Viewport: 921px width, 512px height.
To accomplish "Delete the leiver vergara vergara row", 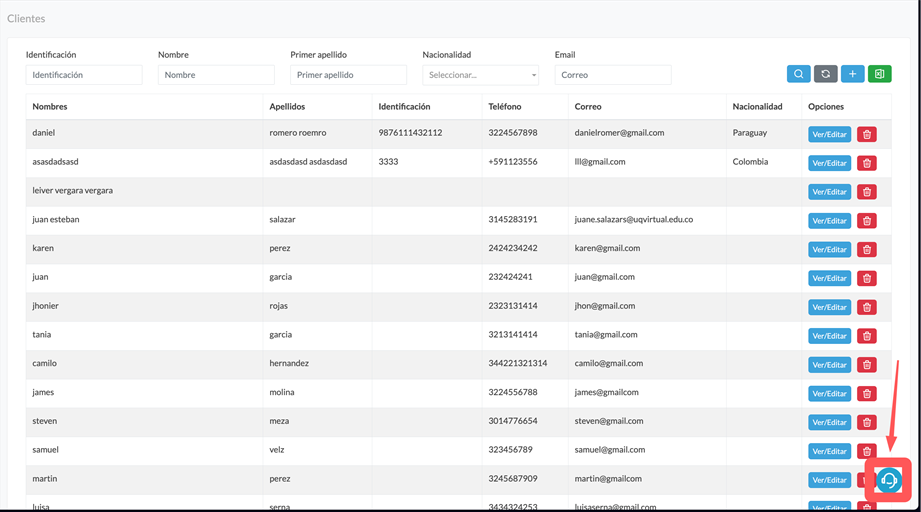I will (866, 192).
